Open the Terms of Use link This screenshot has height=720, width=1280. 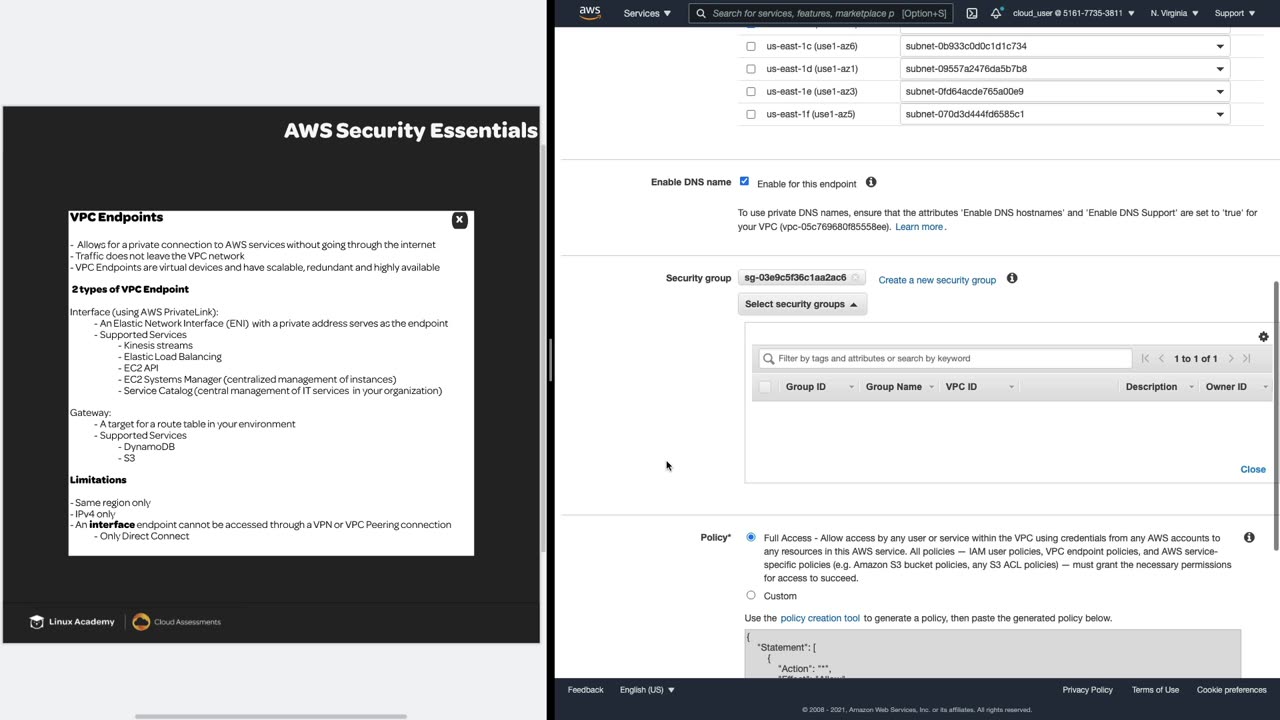click(1155, 690)
